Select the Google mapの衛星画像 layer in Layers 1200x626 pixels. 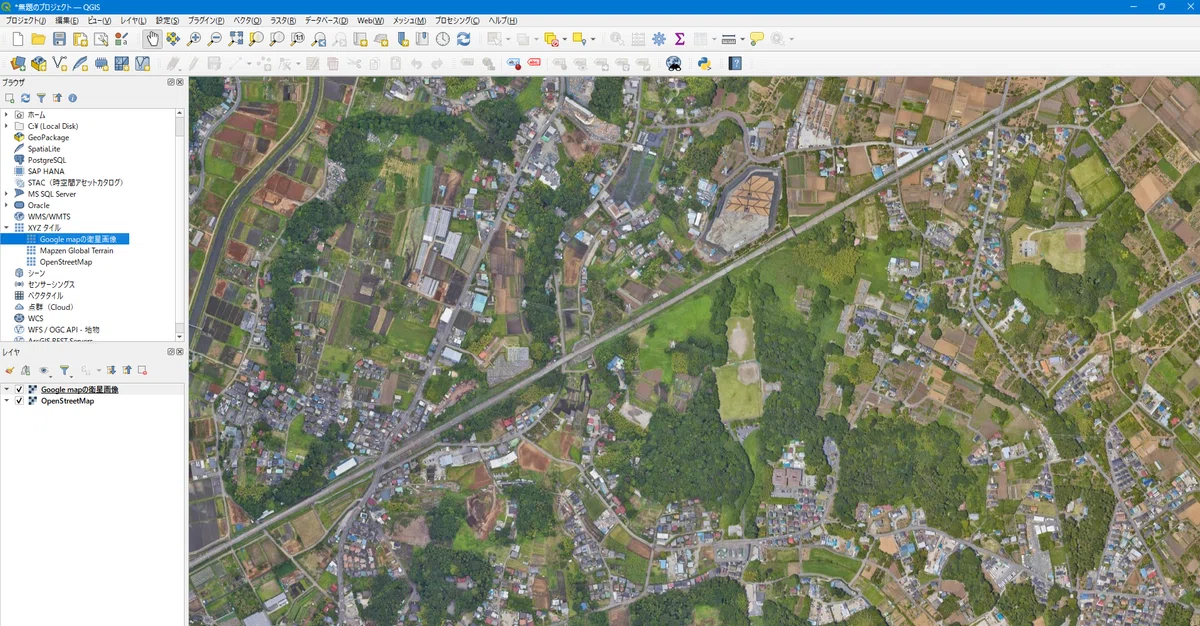(x=80, y=389)
